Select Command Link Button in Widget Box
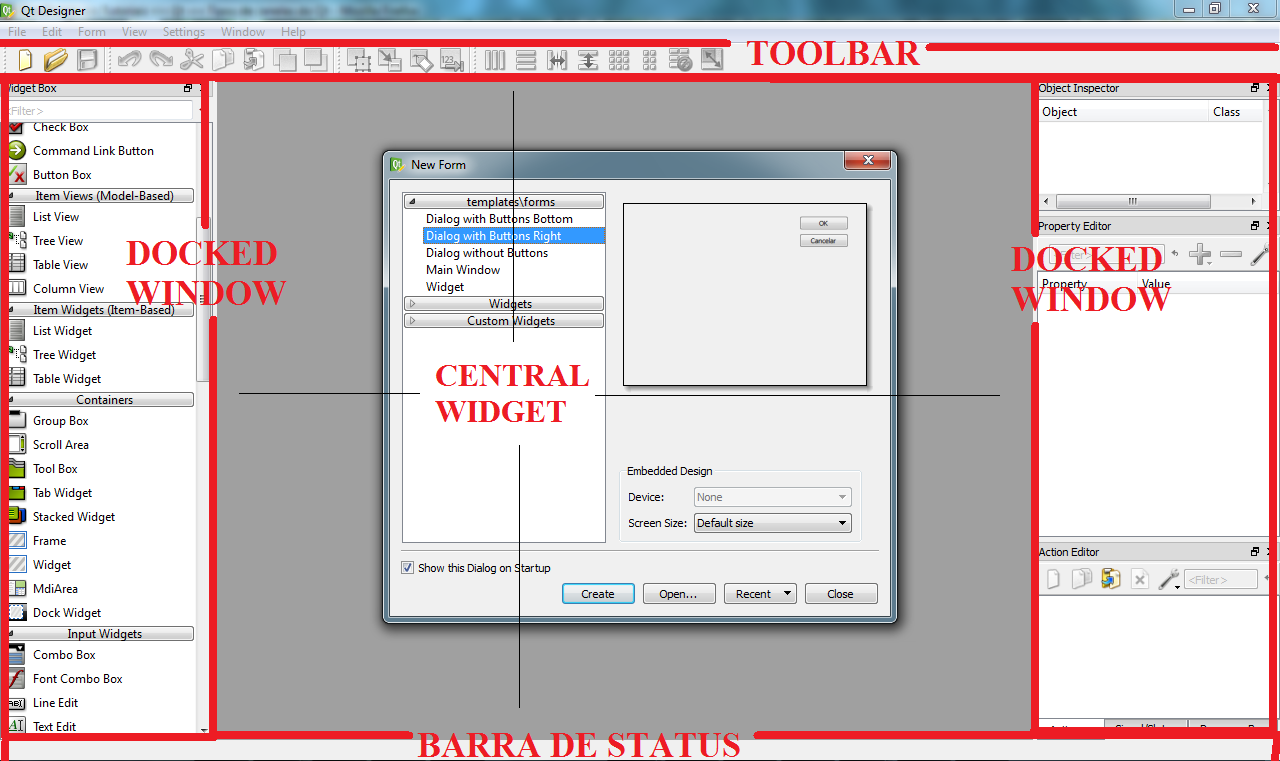The width and height of the screenshot is (1280, 761). [93, 151]
